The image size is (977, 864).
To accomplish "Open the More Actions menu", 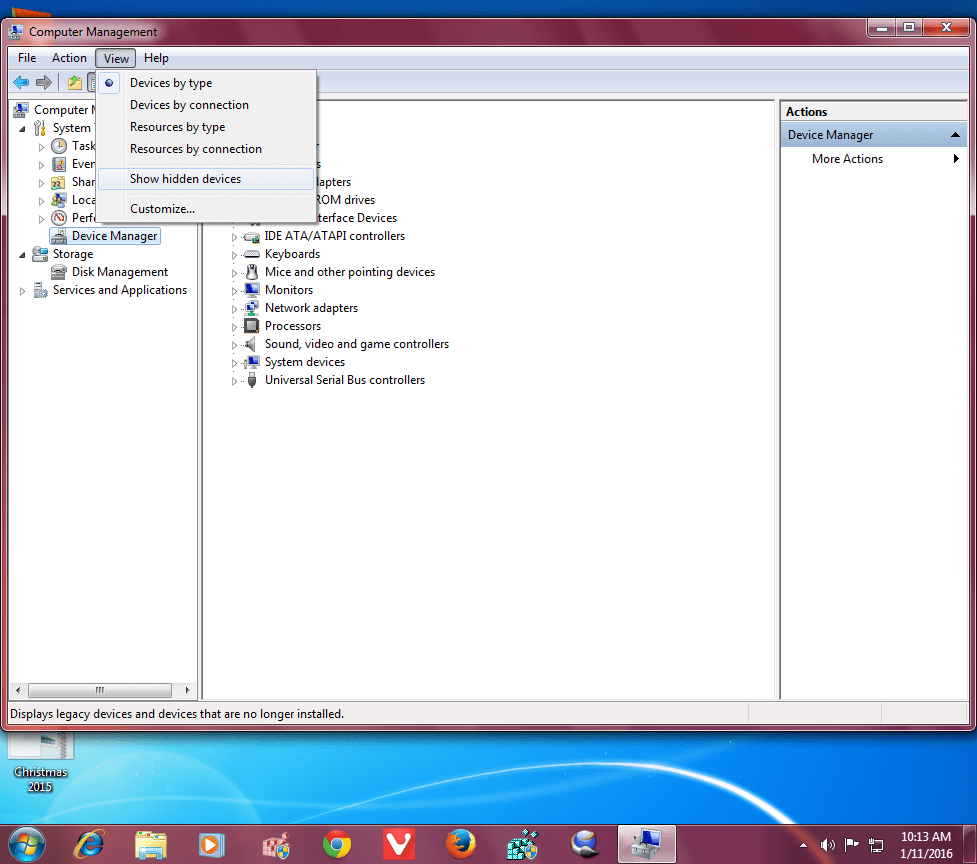I will point(847,158).
